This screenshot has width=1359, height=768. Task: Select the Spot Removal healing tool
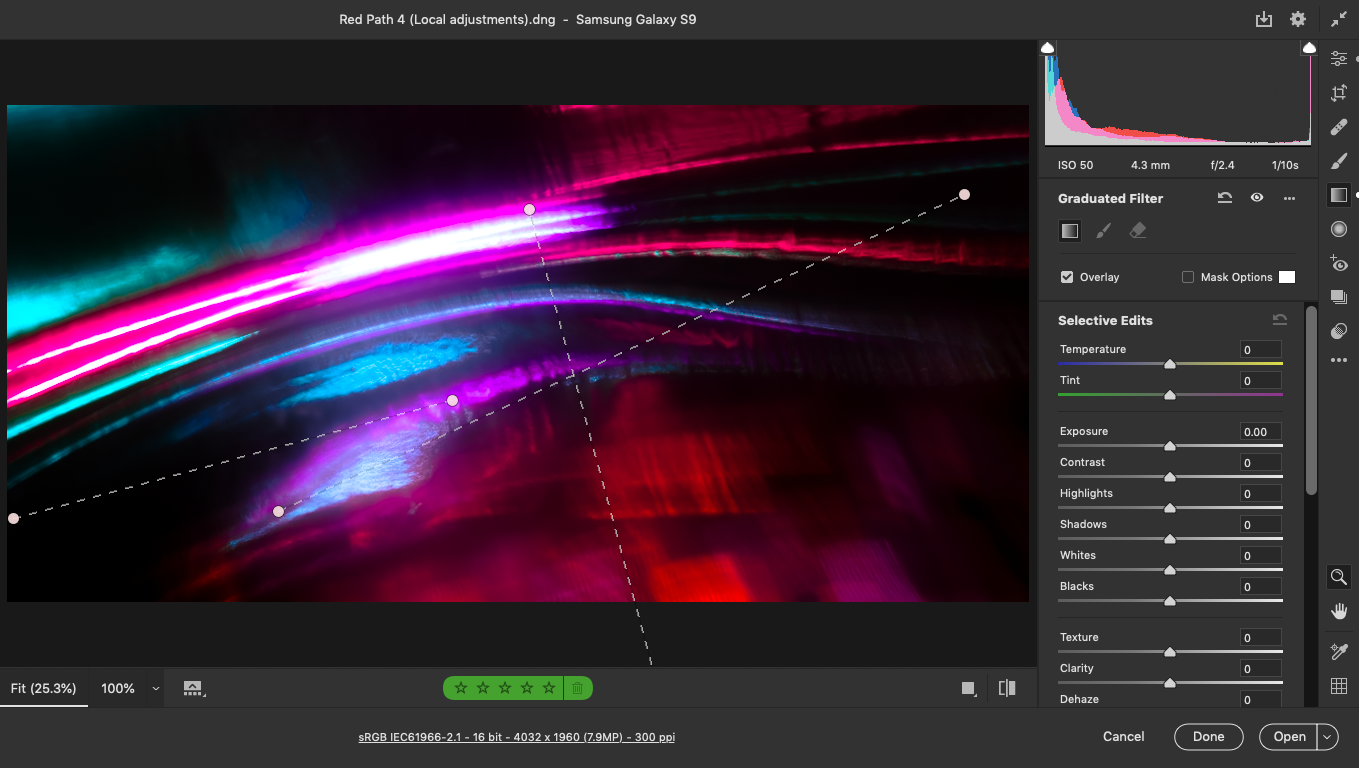[x=1339, y=127]
